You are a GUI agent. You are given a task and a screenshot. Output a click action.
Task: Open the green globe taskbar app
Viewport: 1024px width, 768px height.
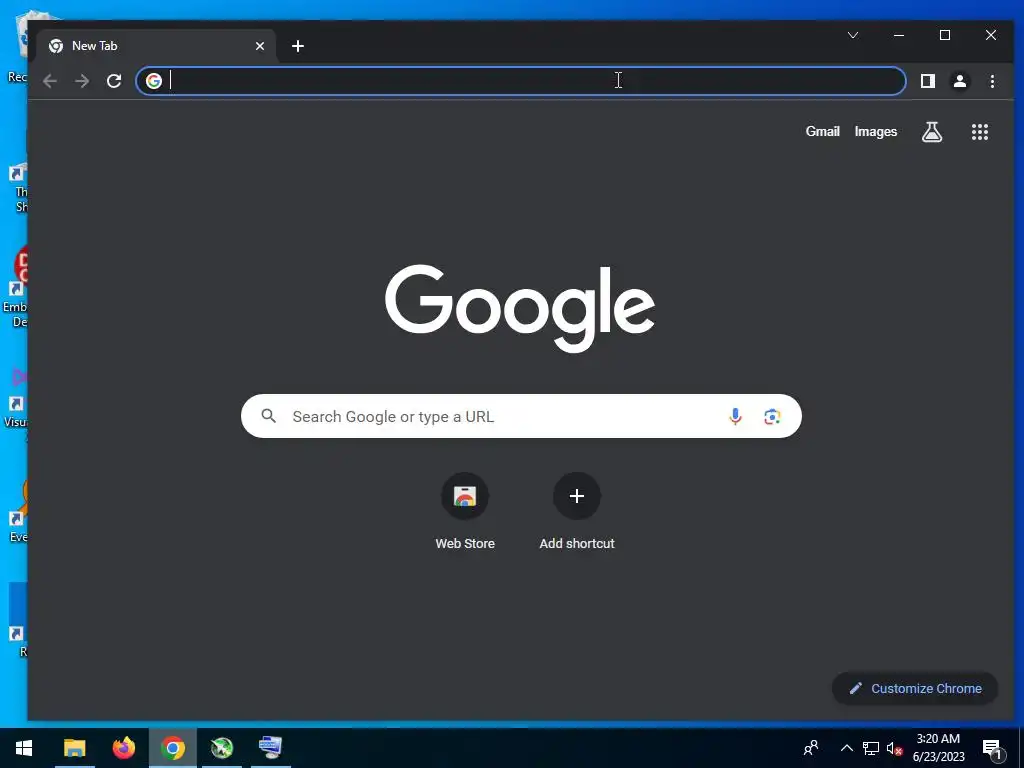(x=222, y=748)
